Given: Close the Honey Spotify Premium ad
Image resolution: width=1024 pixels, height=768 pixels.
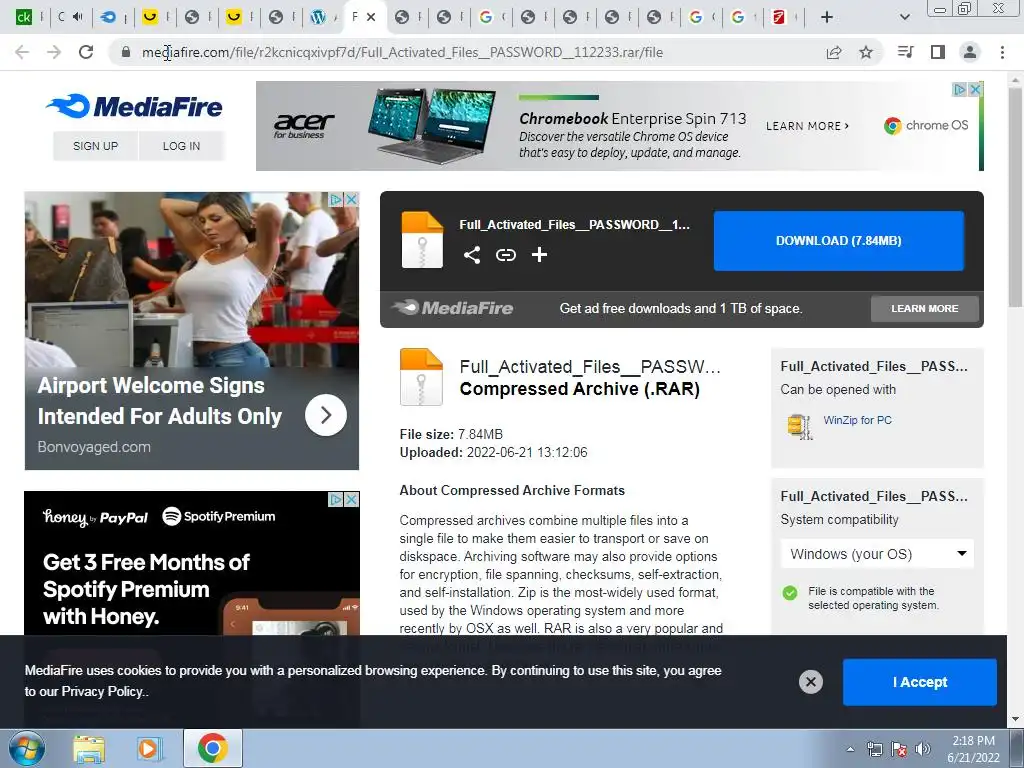Looking at the screenshot, I should click(351, 500).
